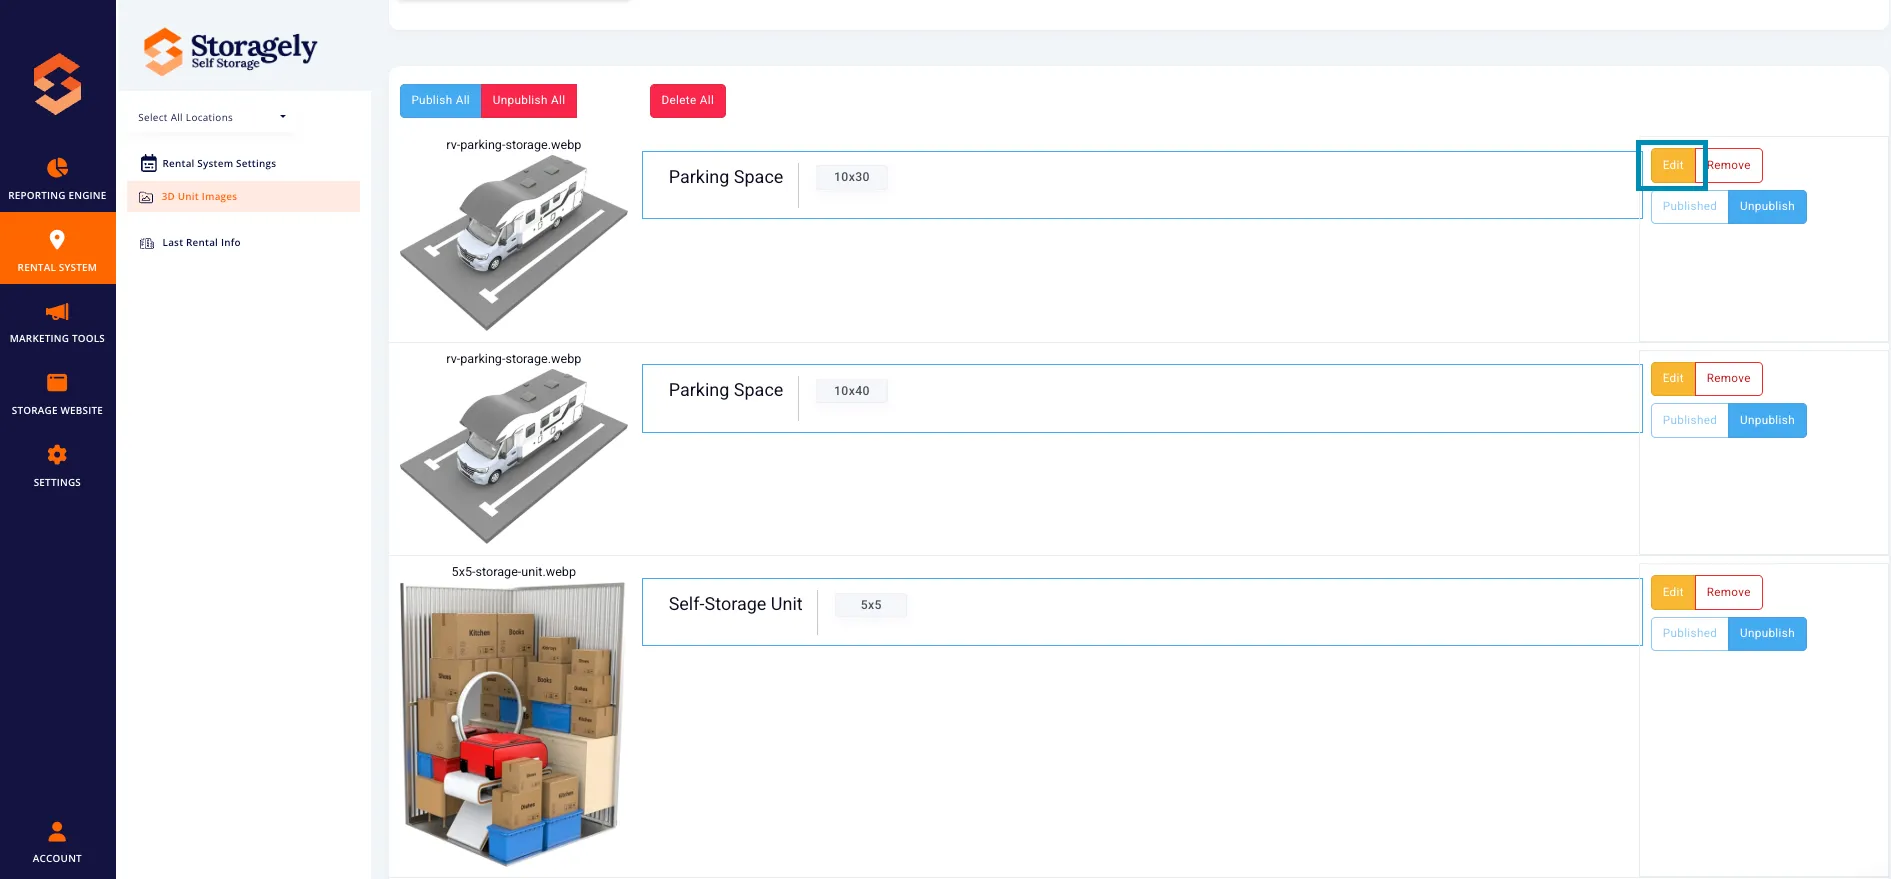Image resolution: width=1891 pixels, height=879 pixels.
Task: Edit the Self-Storage Unit 5x5
Action: (1673, 592)
